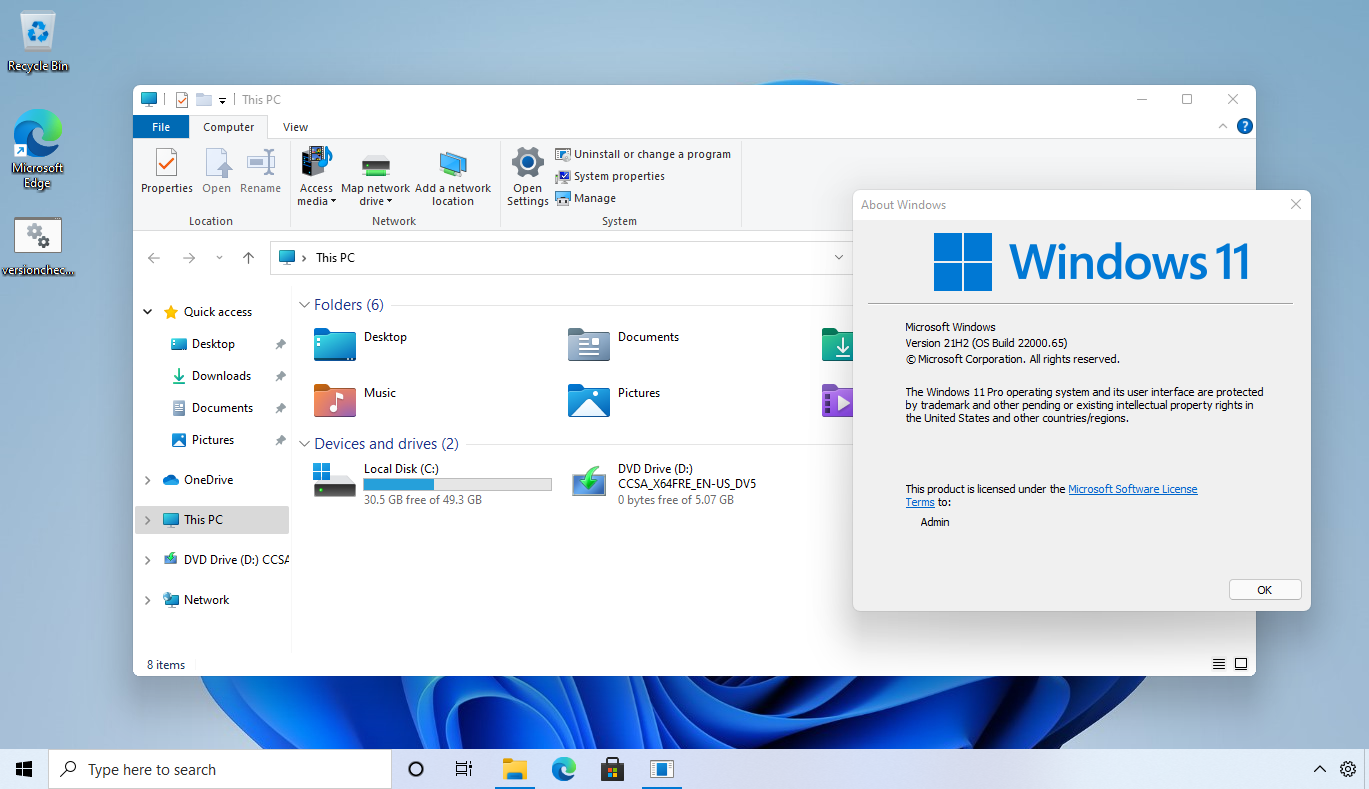Open the Microsoft Software License Terms link
This screenshot has width=1369, height=789.
coord(1052,496)
